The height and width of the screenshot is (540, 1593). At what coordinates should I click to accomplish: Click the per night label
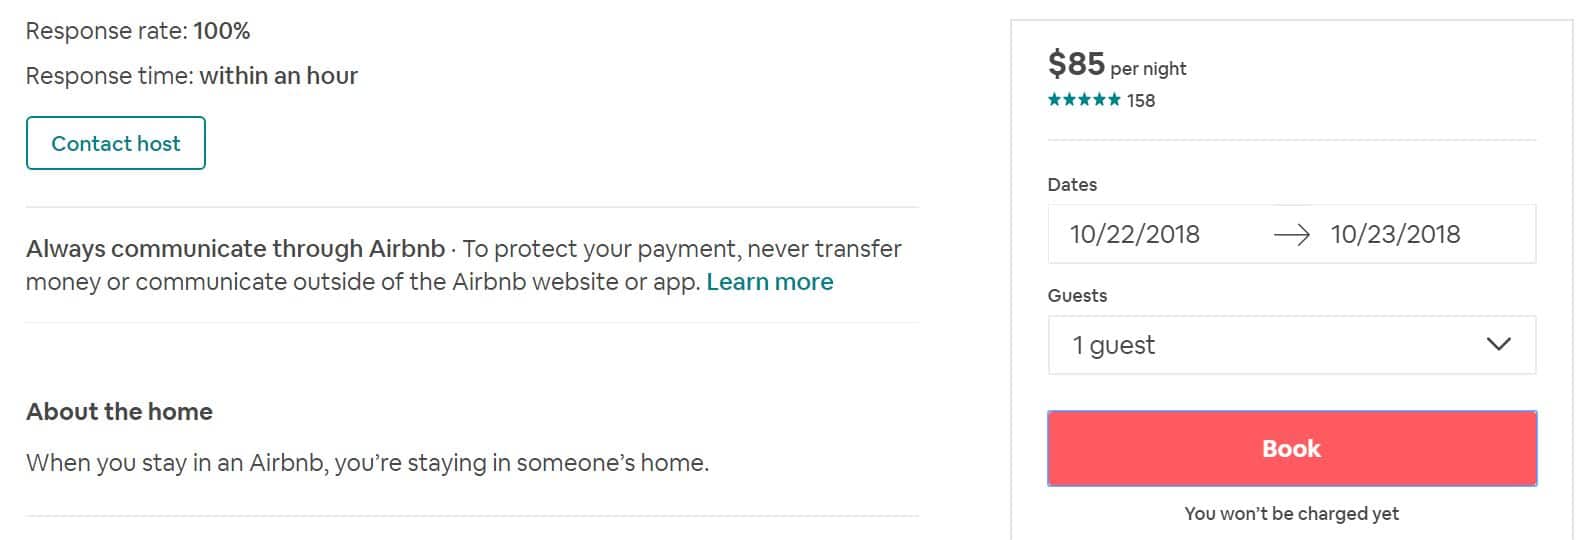coord(1148,69)
